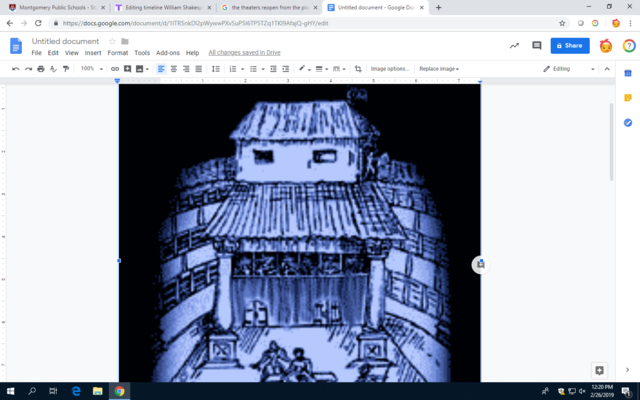The image size is (640, 400).
Task: Open the View menu
Action: pyautogui.click(x=71, y=53)
